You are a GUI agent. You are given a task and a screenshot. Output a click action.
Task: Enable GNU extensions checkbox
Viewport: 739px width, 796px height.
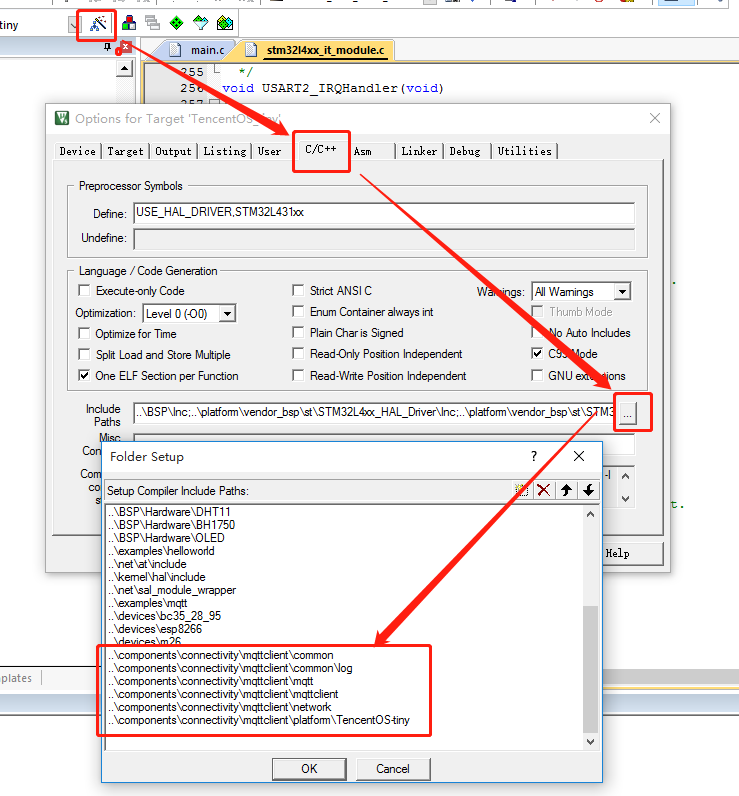[x=537, y=375]
